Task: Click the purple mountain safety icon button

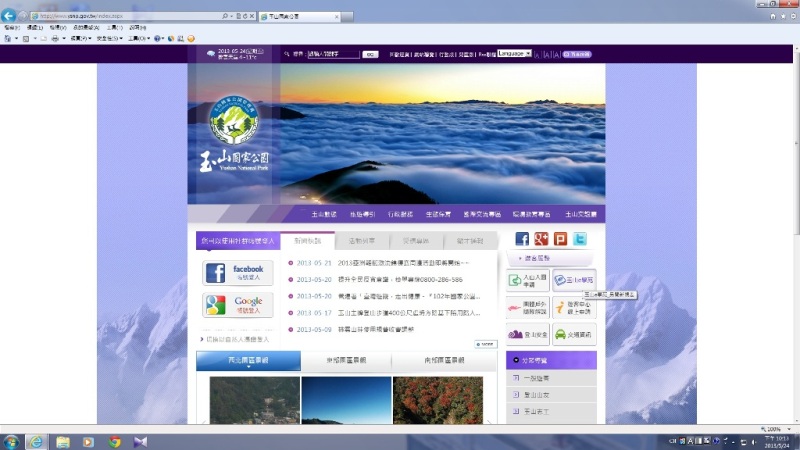Action: coord(528,334)
